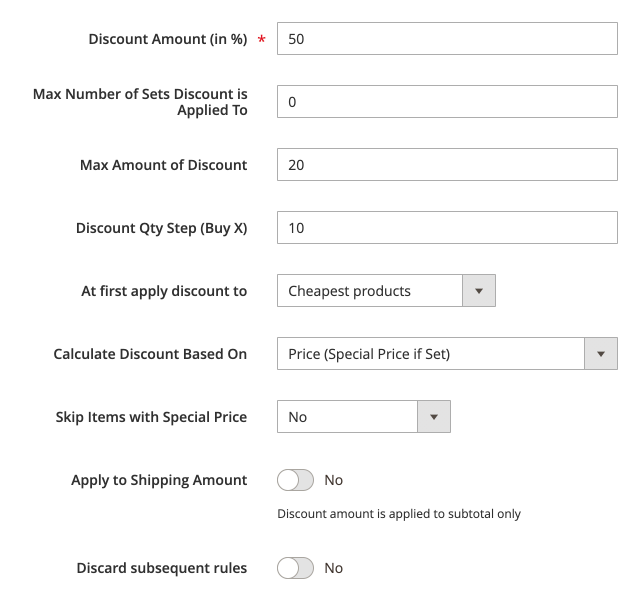
Task: Click the At first apply discount to label
Action: (x=164, y=291)
